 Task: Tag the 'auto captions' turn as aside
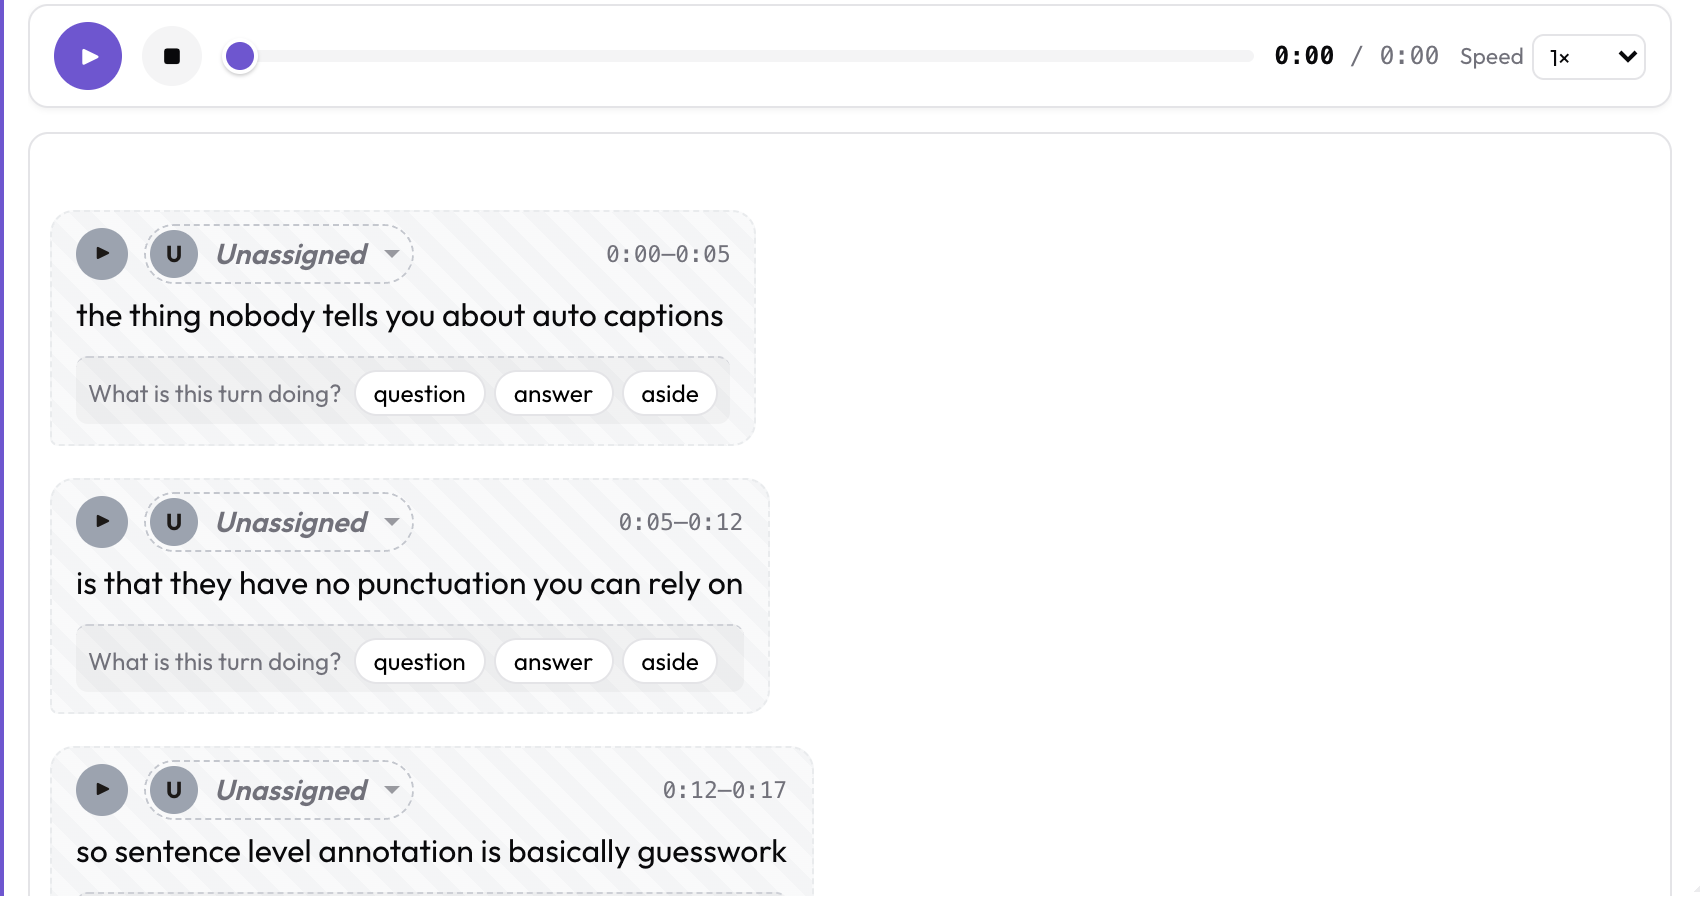(x=670, y=394)
